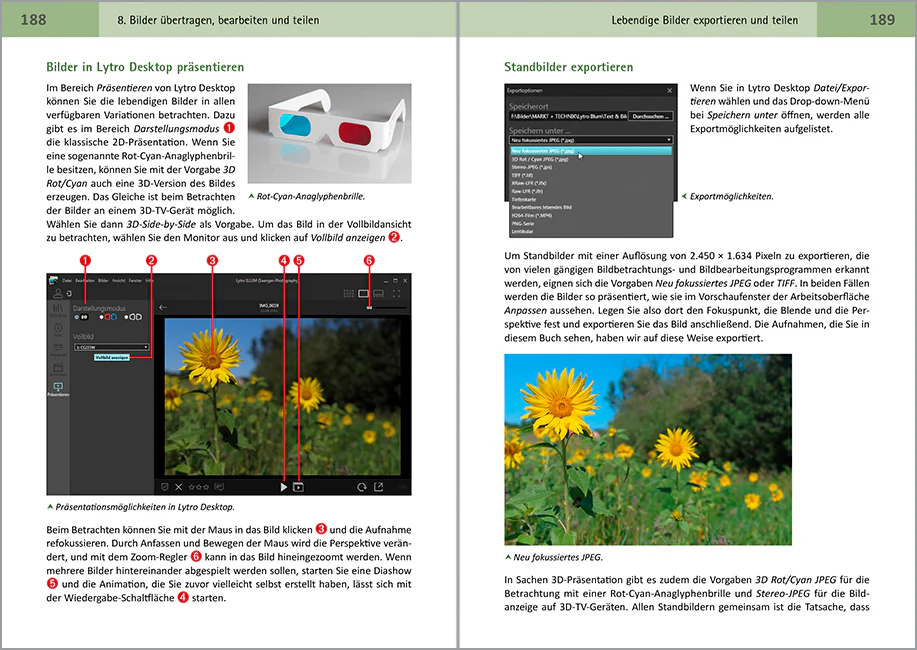Select the TIFF entry in export list
Viewport: 917px width, 650px height.
pyautogui.click(x=591, y=175)
